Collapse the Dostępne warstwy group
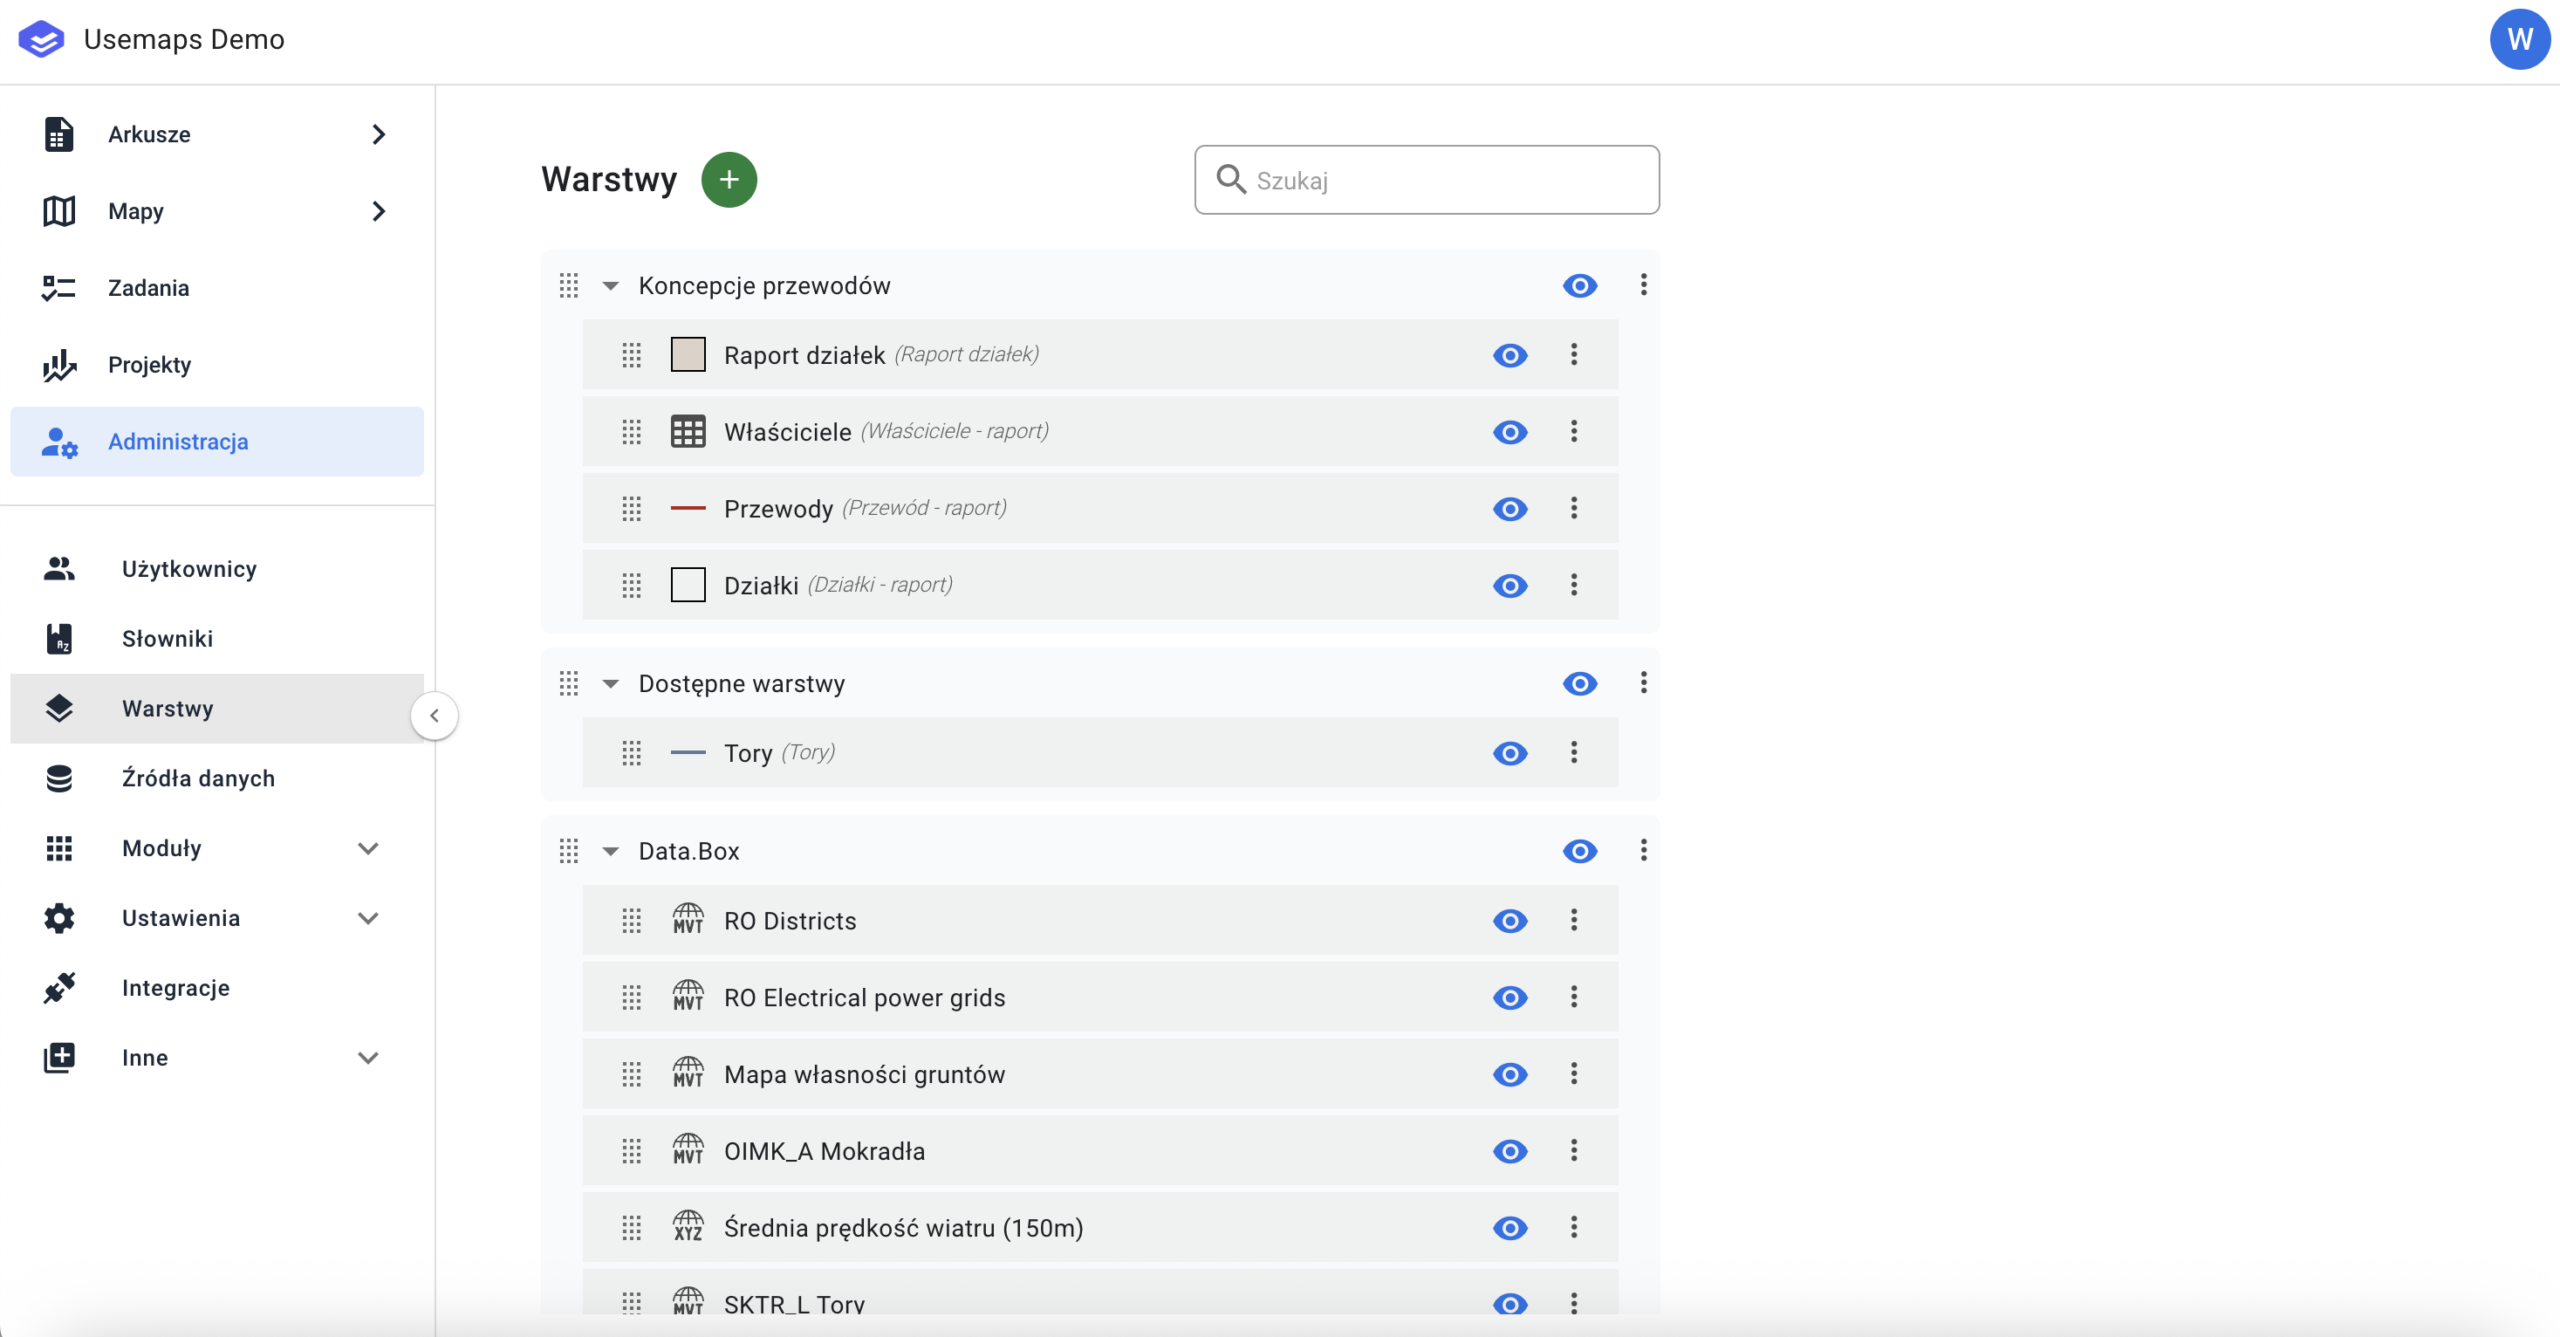Screen dimensions: 2560x1337 coord(611,684)
